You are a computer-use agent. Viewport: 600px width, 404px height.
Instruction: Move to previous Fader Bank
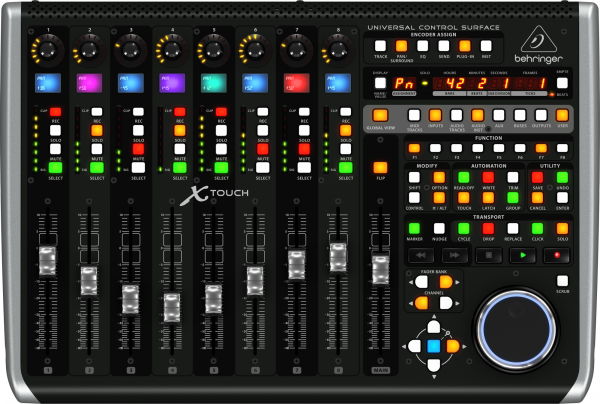[421, 282]
